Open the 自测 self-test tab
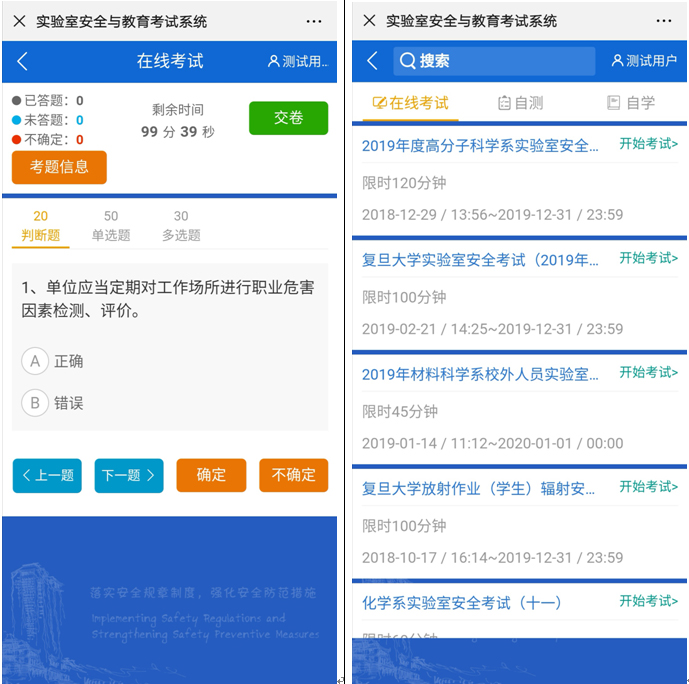This screenshot has height=684, width=689. click(520, 103)
